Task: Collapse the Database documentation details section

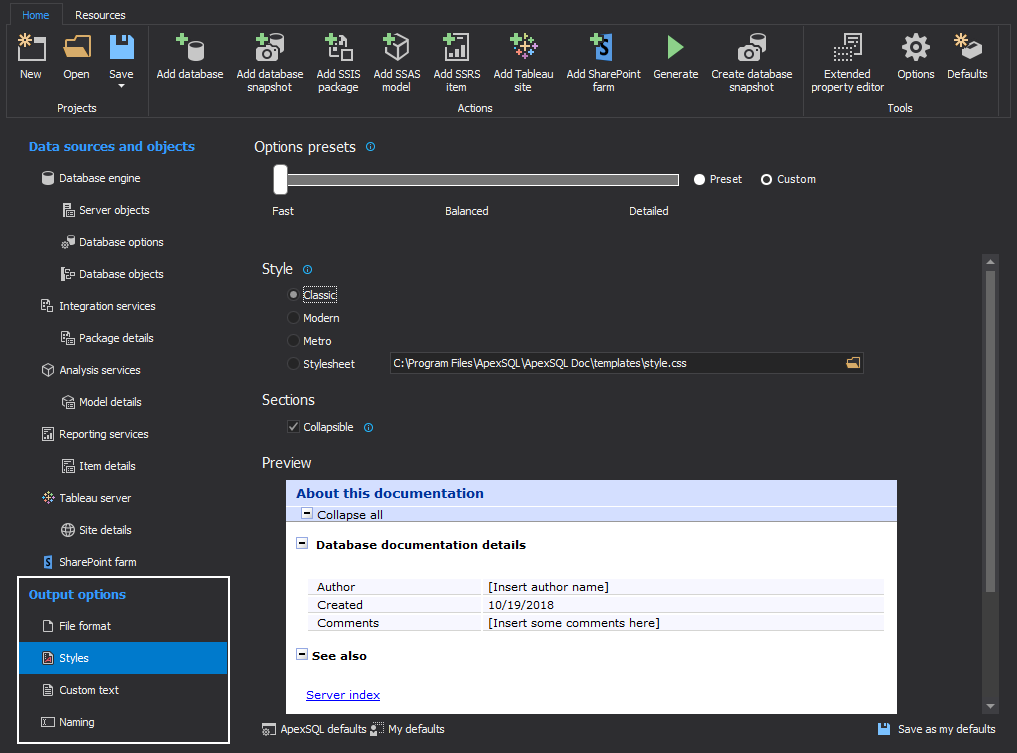Action: pyautogui.click(x=302, y=545)
